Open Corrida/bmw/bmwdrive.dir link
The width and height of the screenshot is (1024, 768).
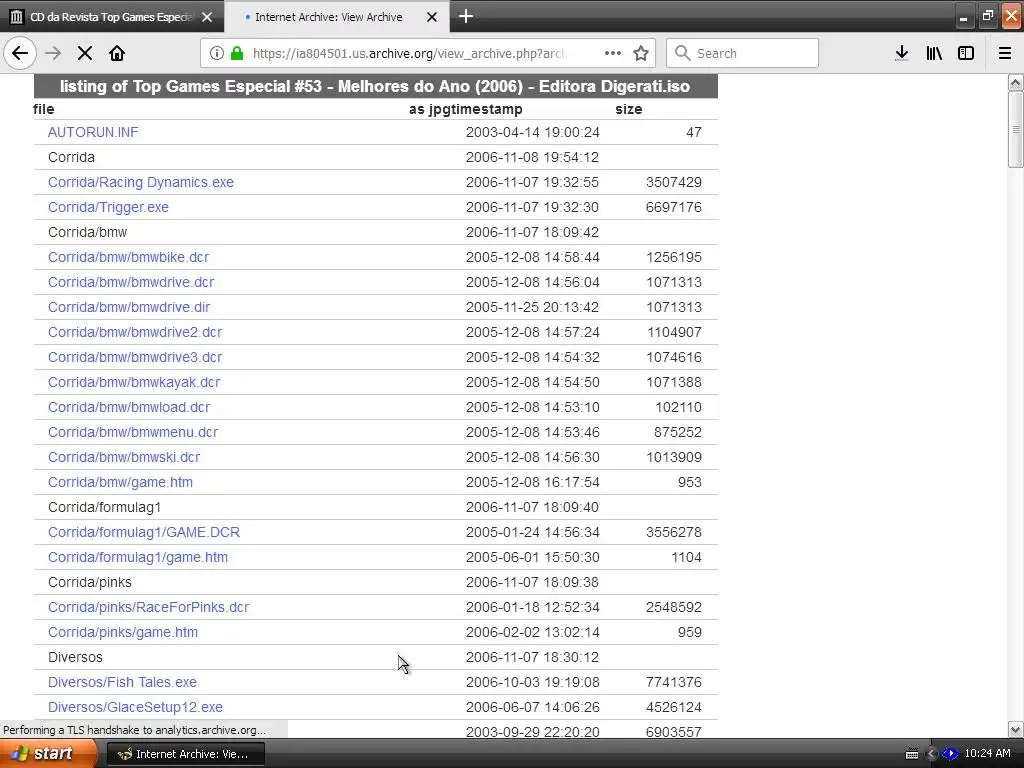point(129,307)
